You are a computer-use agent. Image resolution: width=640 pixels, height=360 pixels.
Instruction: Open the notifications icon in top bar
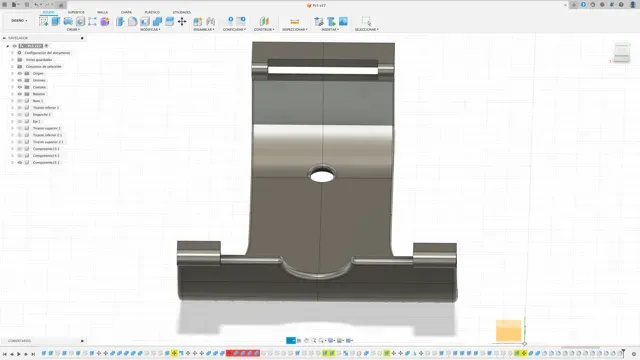click(x=612, y=5)
